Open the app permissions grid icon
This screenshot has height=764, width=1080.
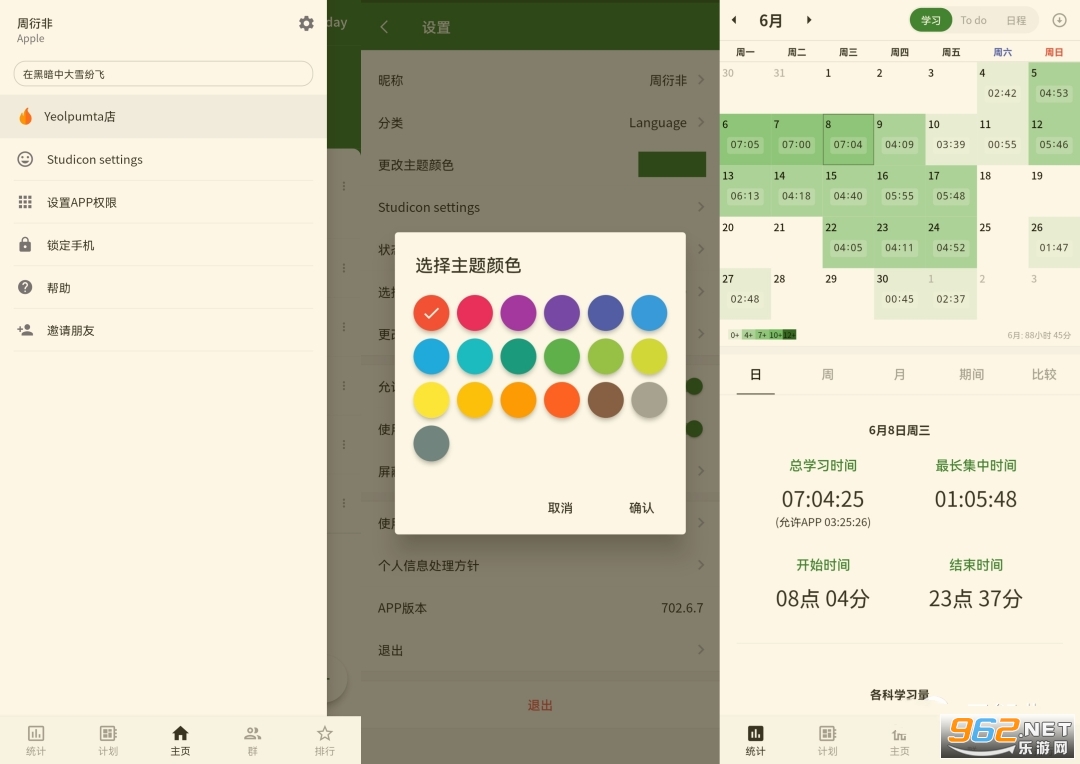[x=26, y=202]
